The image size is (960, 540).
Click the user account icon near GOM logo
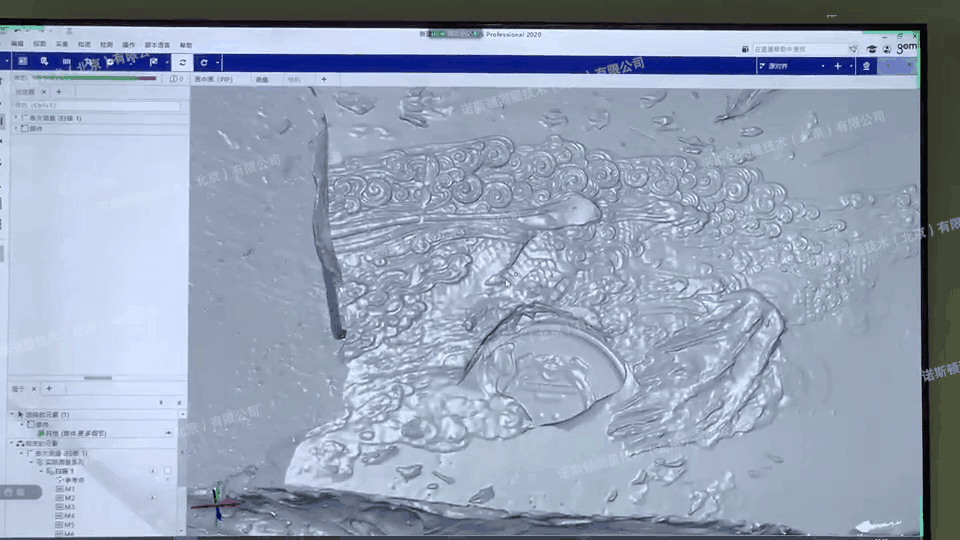tap(886, 48)
